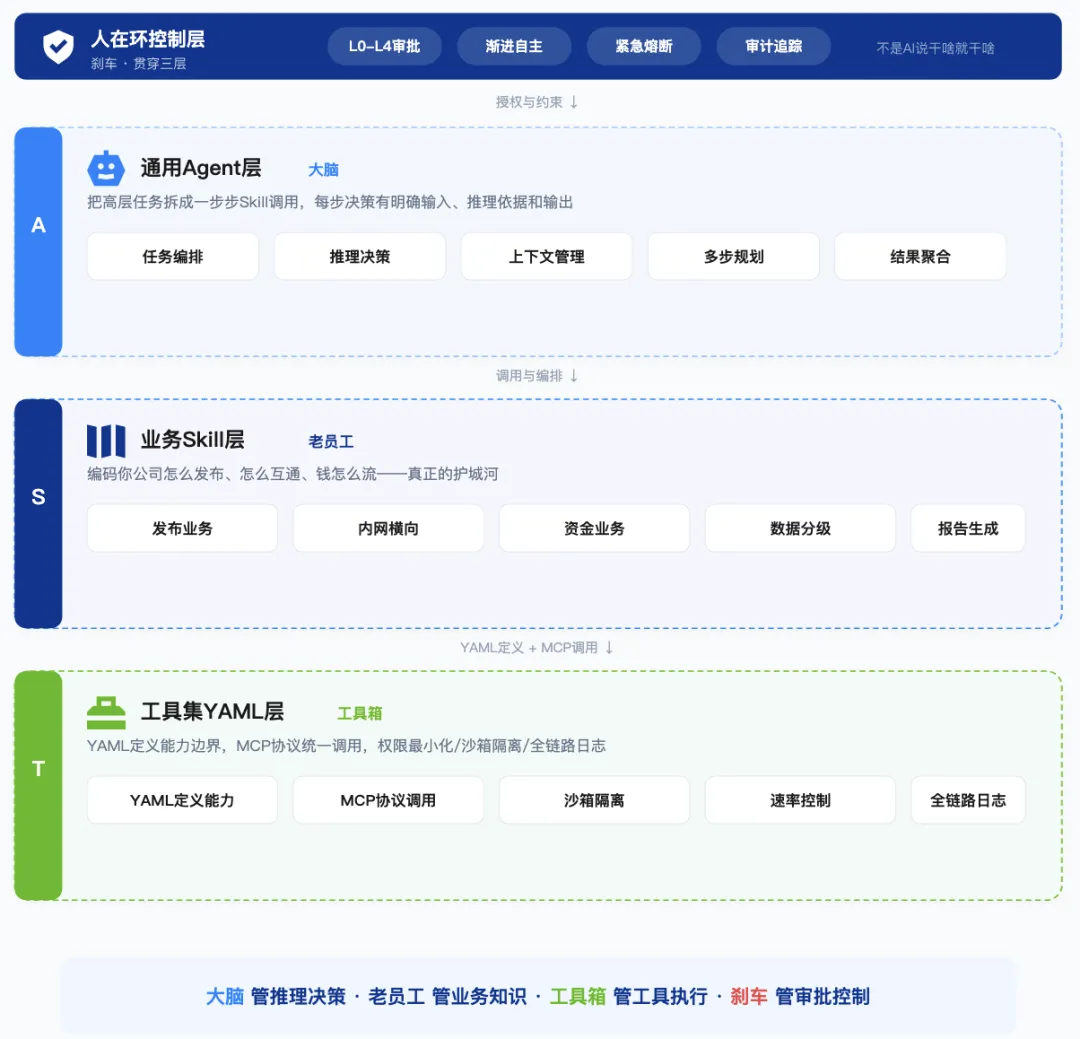Select the 数据分级 card
The image size is (1080, 1039).
(x=800, y=528)
